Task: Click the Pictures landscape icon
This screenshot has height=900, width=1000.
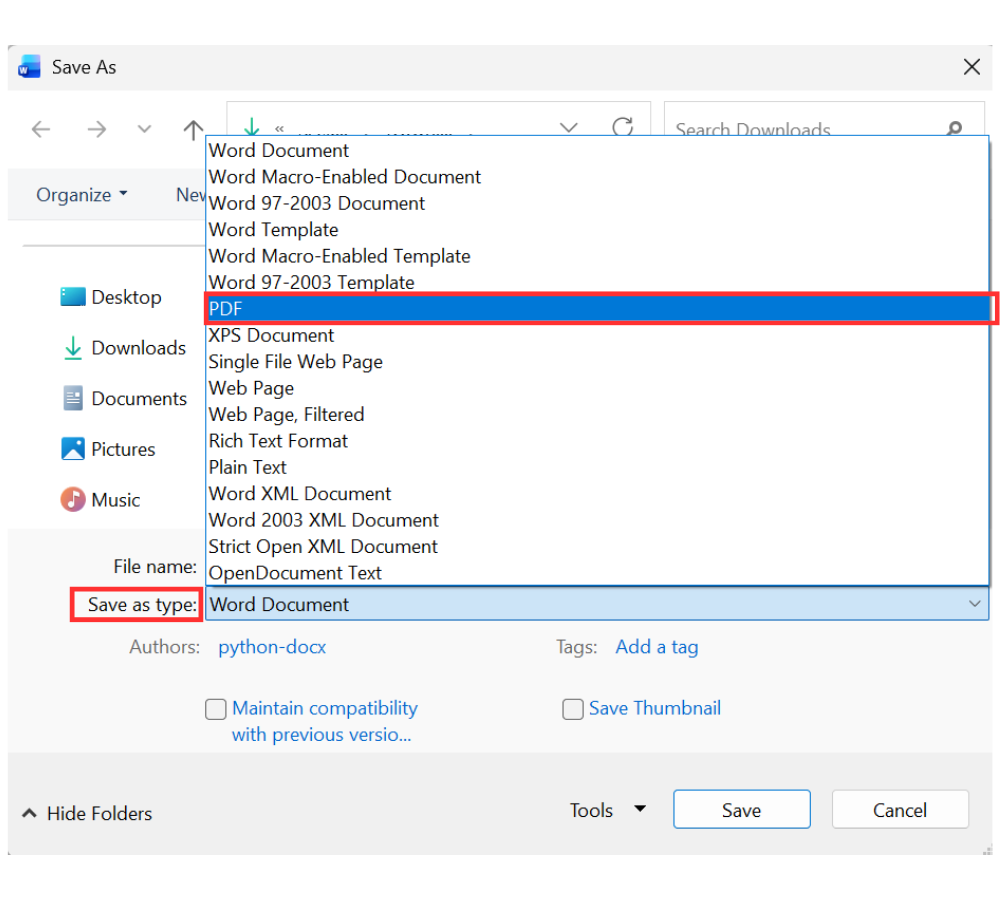Action: [73, 449]
